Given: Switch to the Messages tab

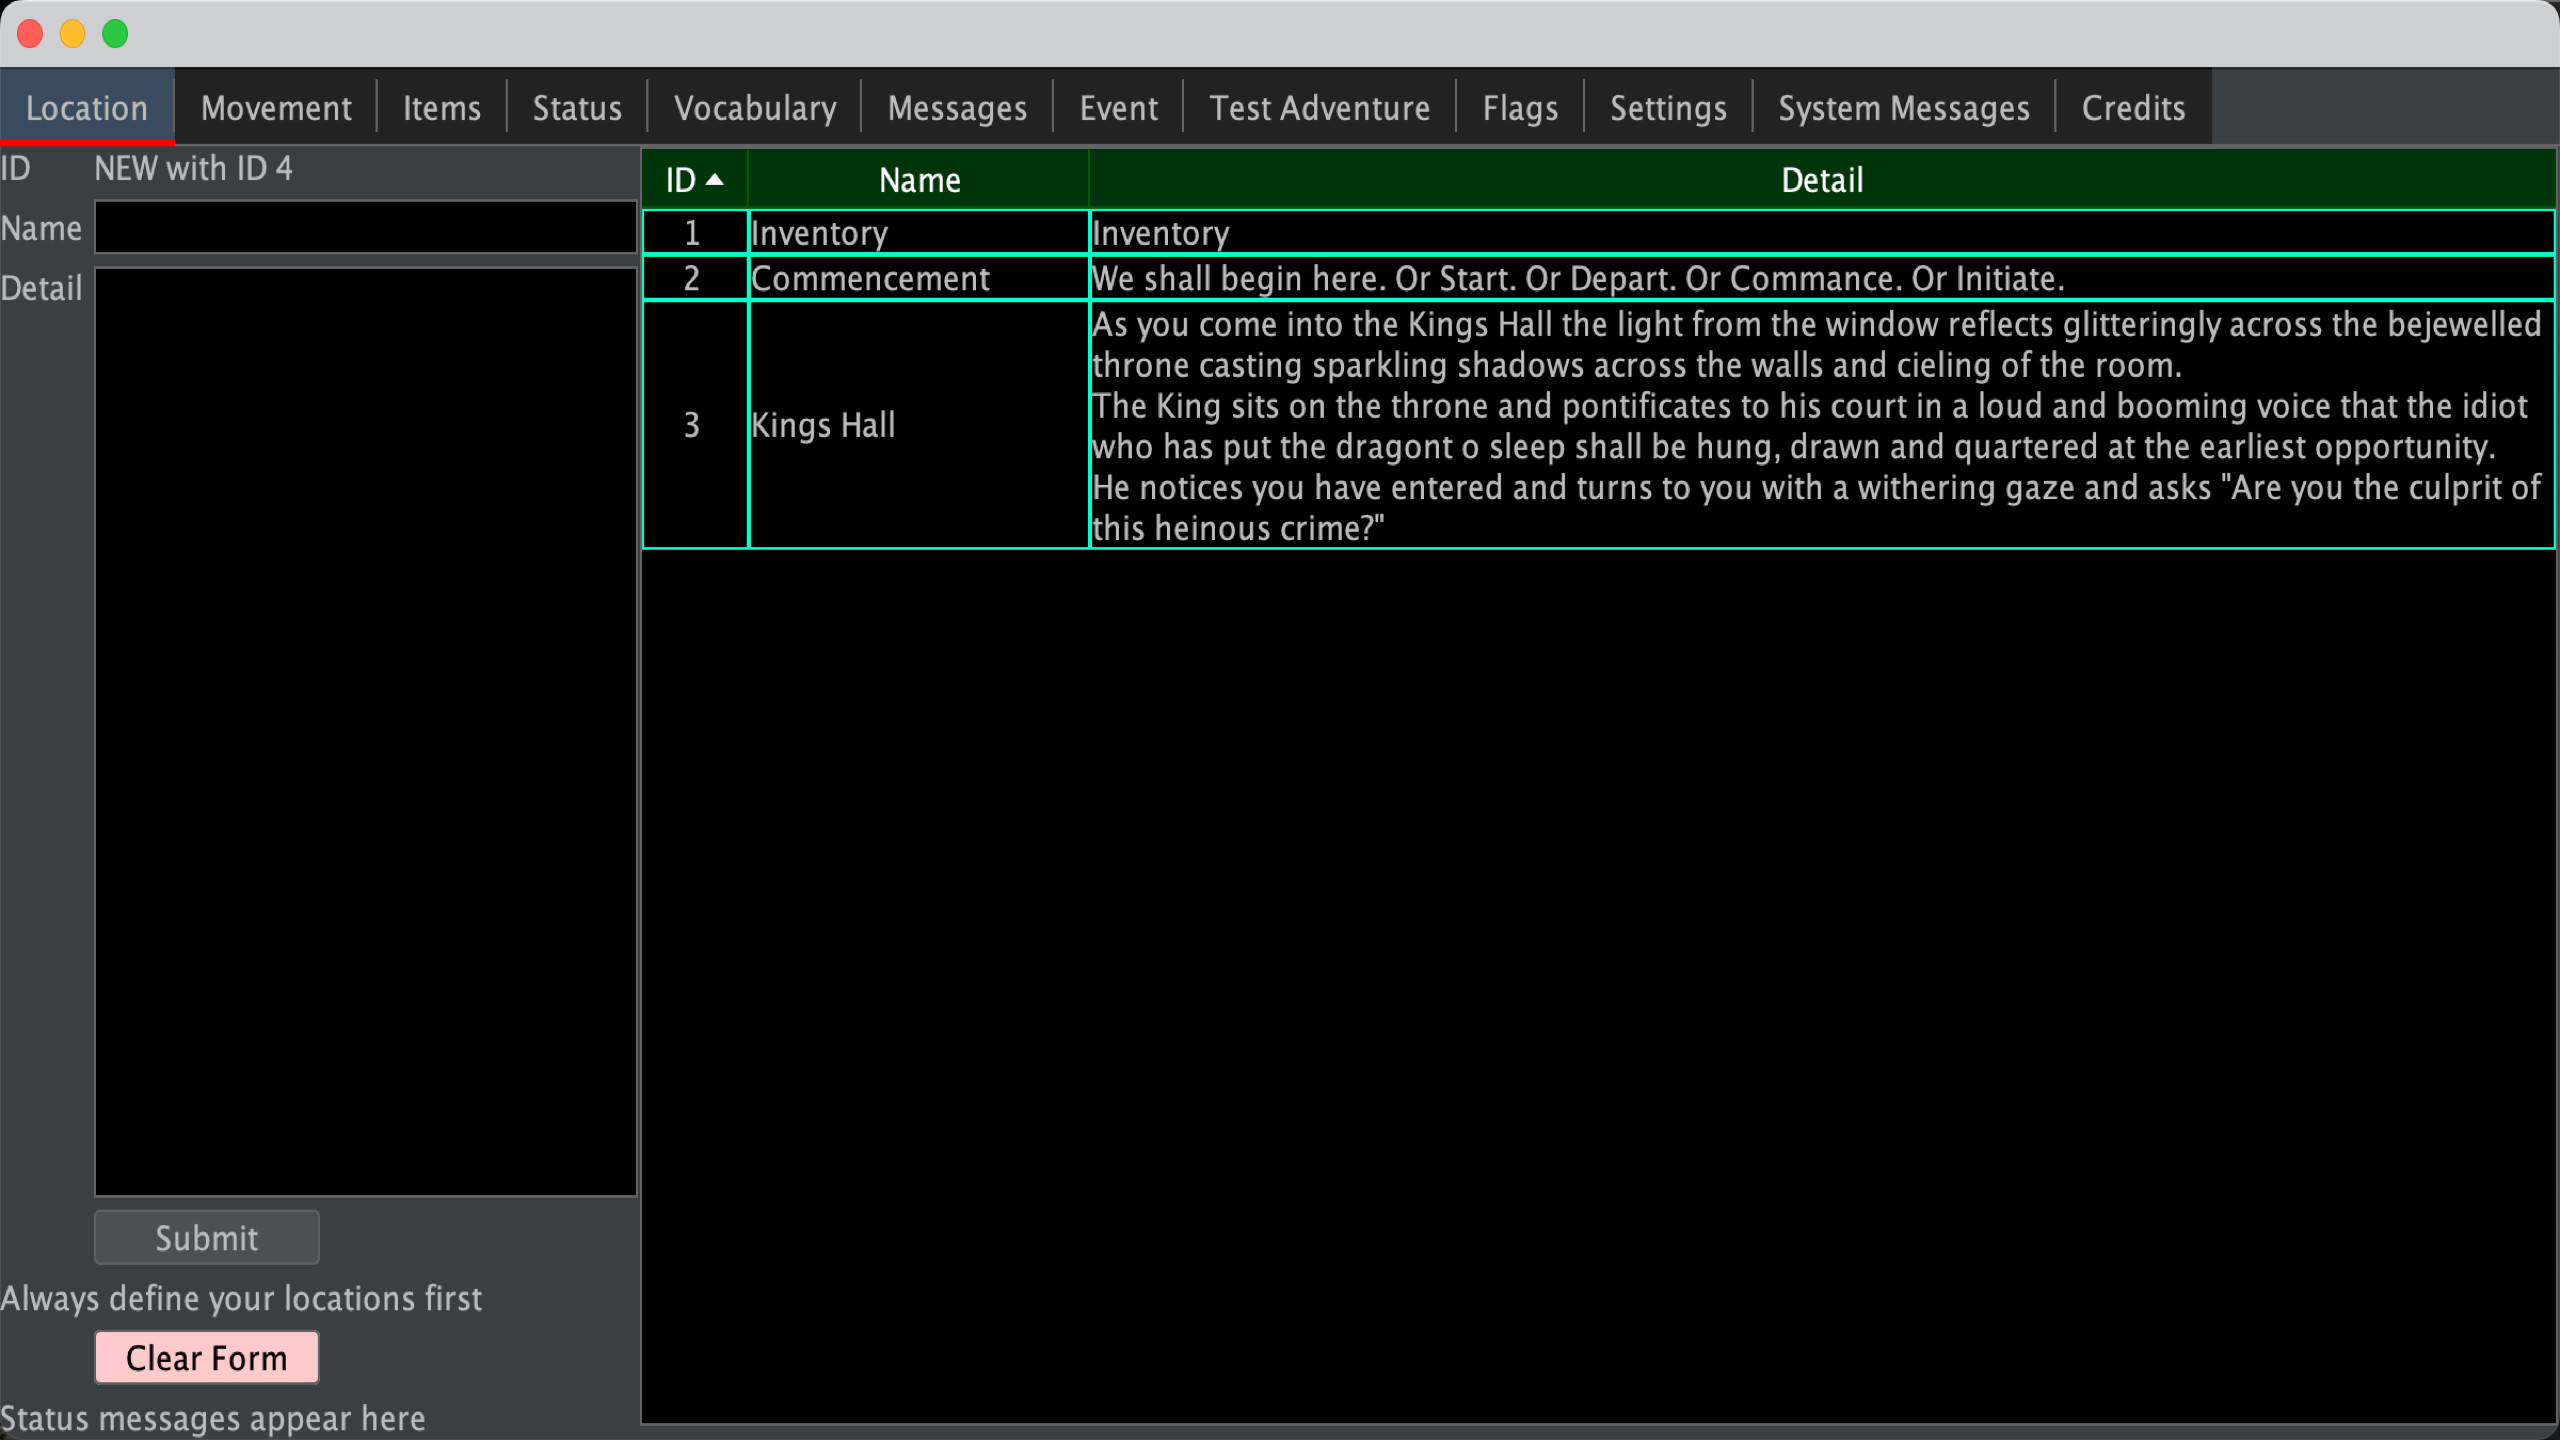Looking at the screenshot, I should (956, 107).
